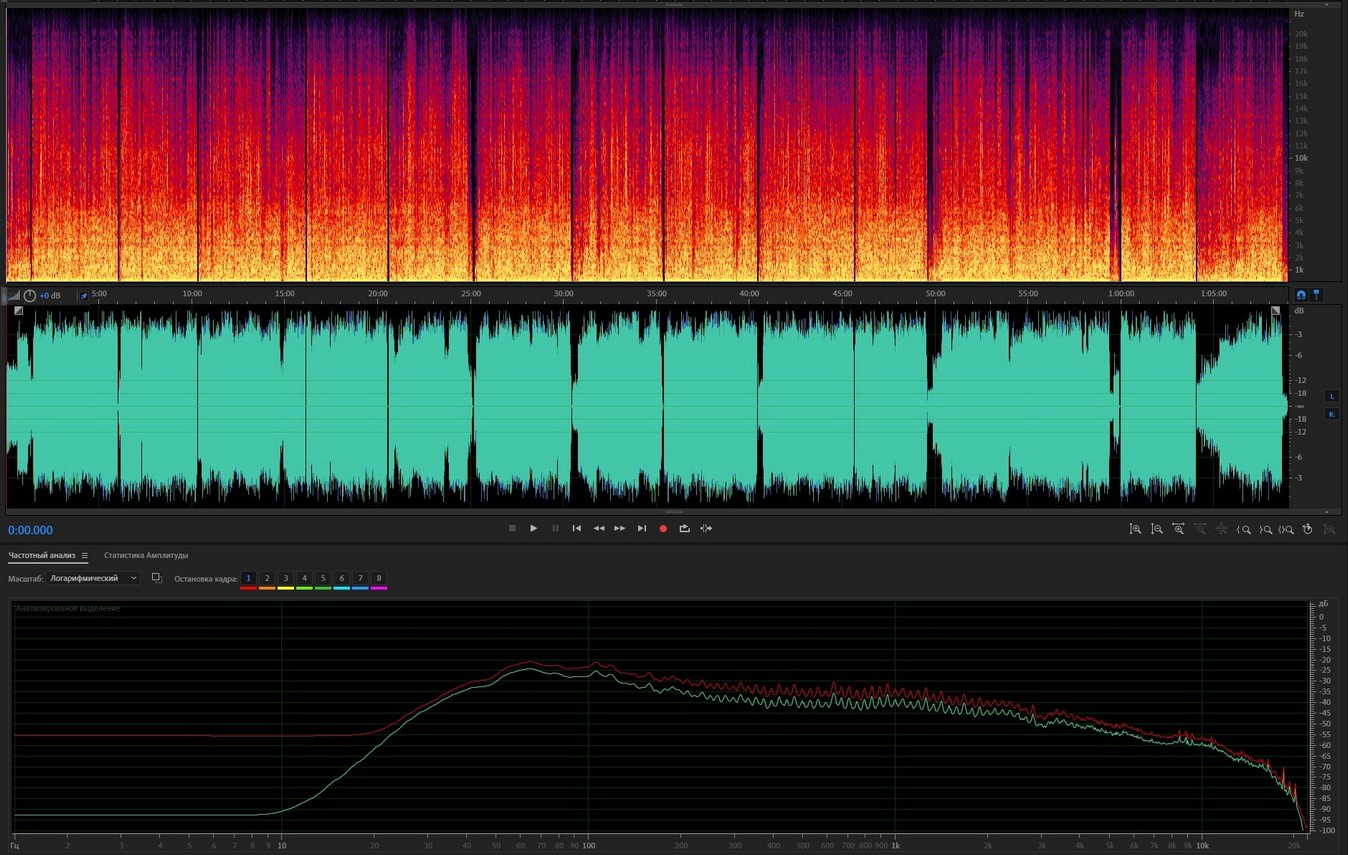Open Частотный анализ panel menu
This screenshot has width=1348, height=855.
tap(85, 556)
